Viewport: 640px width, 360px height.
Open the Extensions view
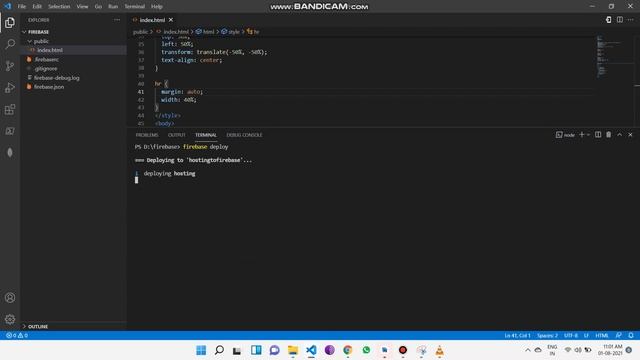[x=10, y=109]
